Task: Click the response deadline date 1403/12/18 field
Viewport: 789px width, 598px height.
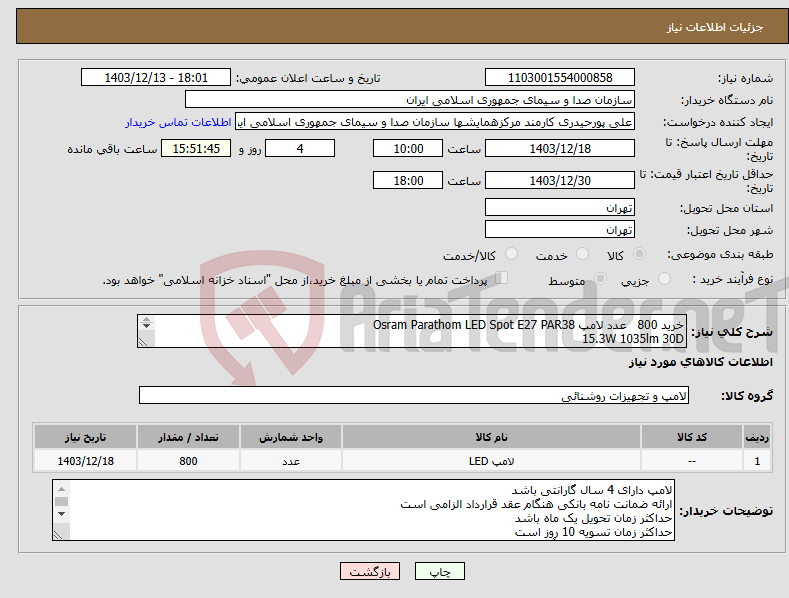Action: (x=560, y=148)
